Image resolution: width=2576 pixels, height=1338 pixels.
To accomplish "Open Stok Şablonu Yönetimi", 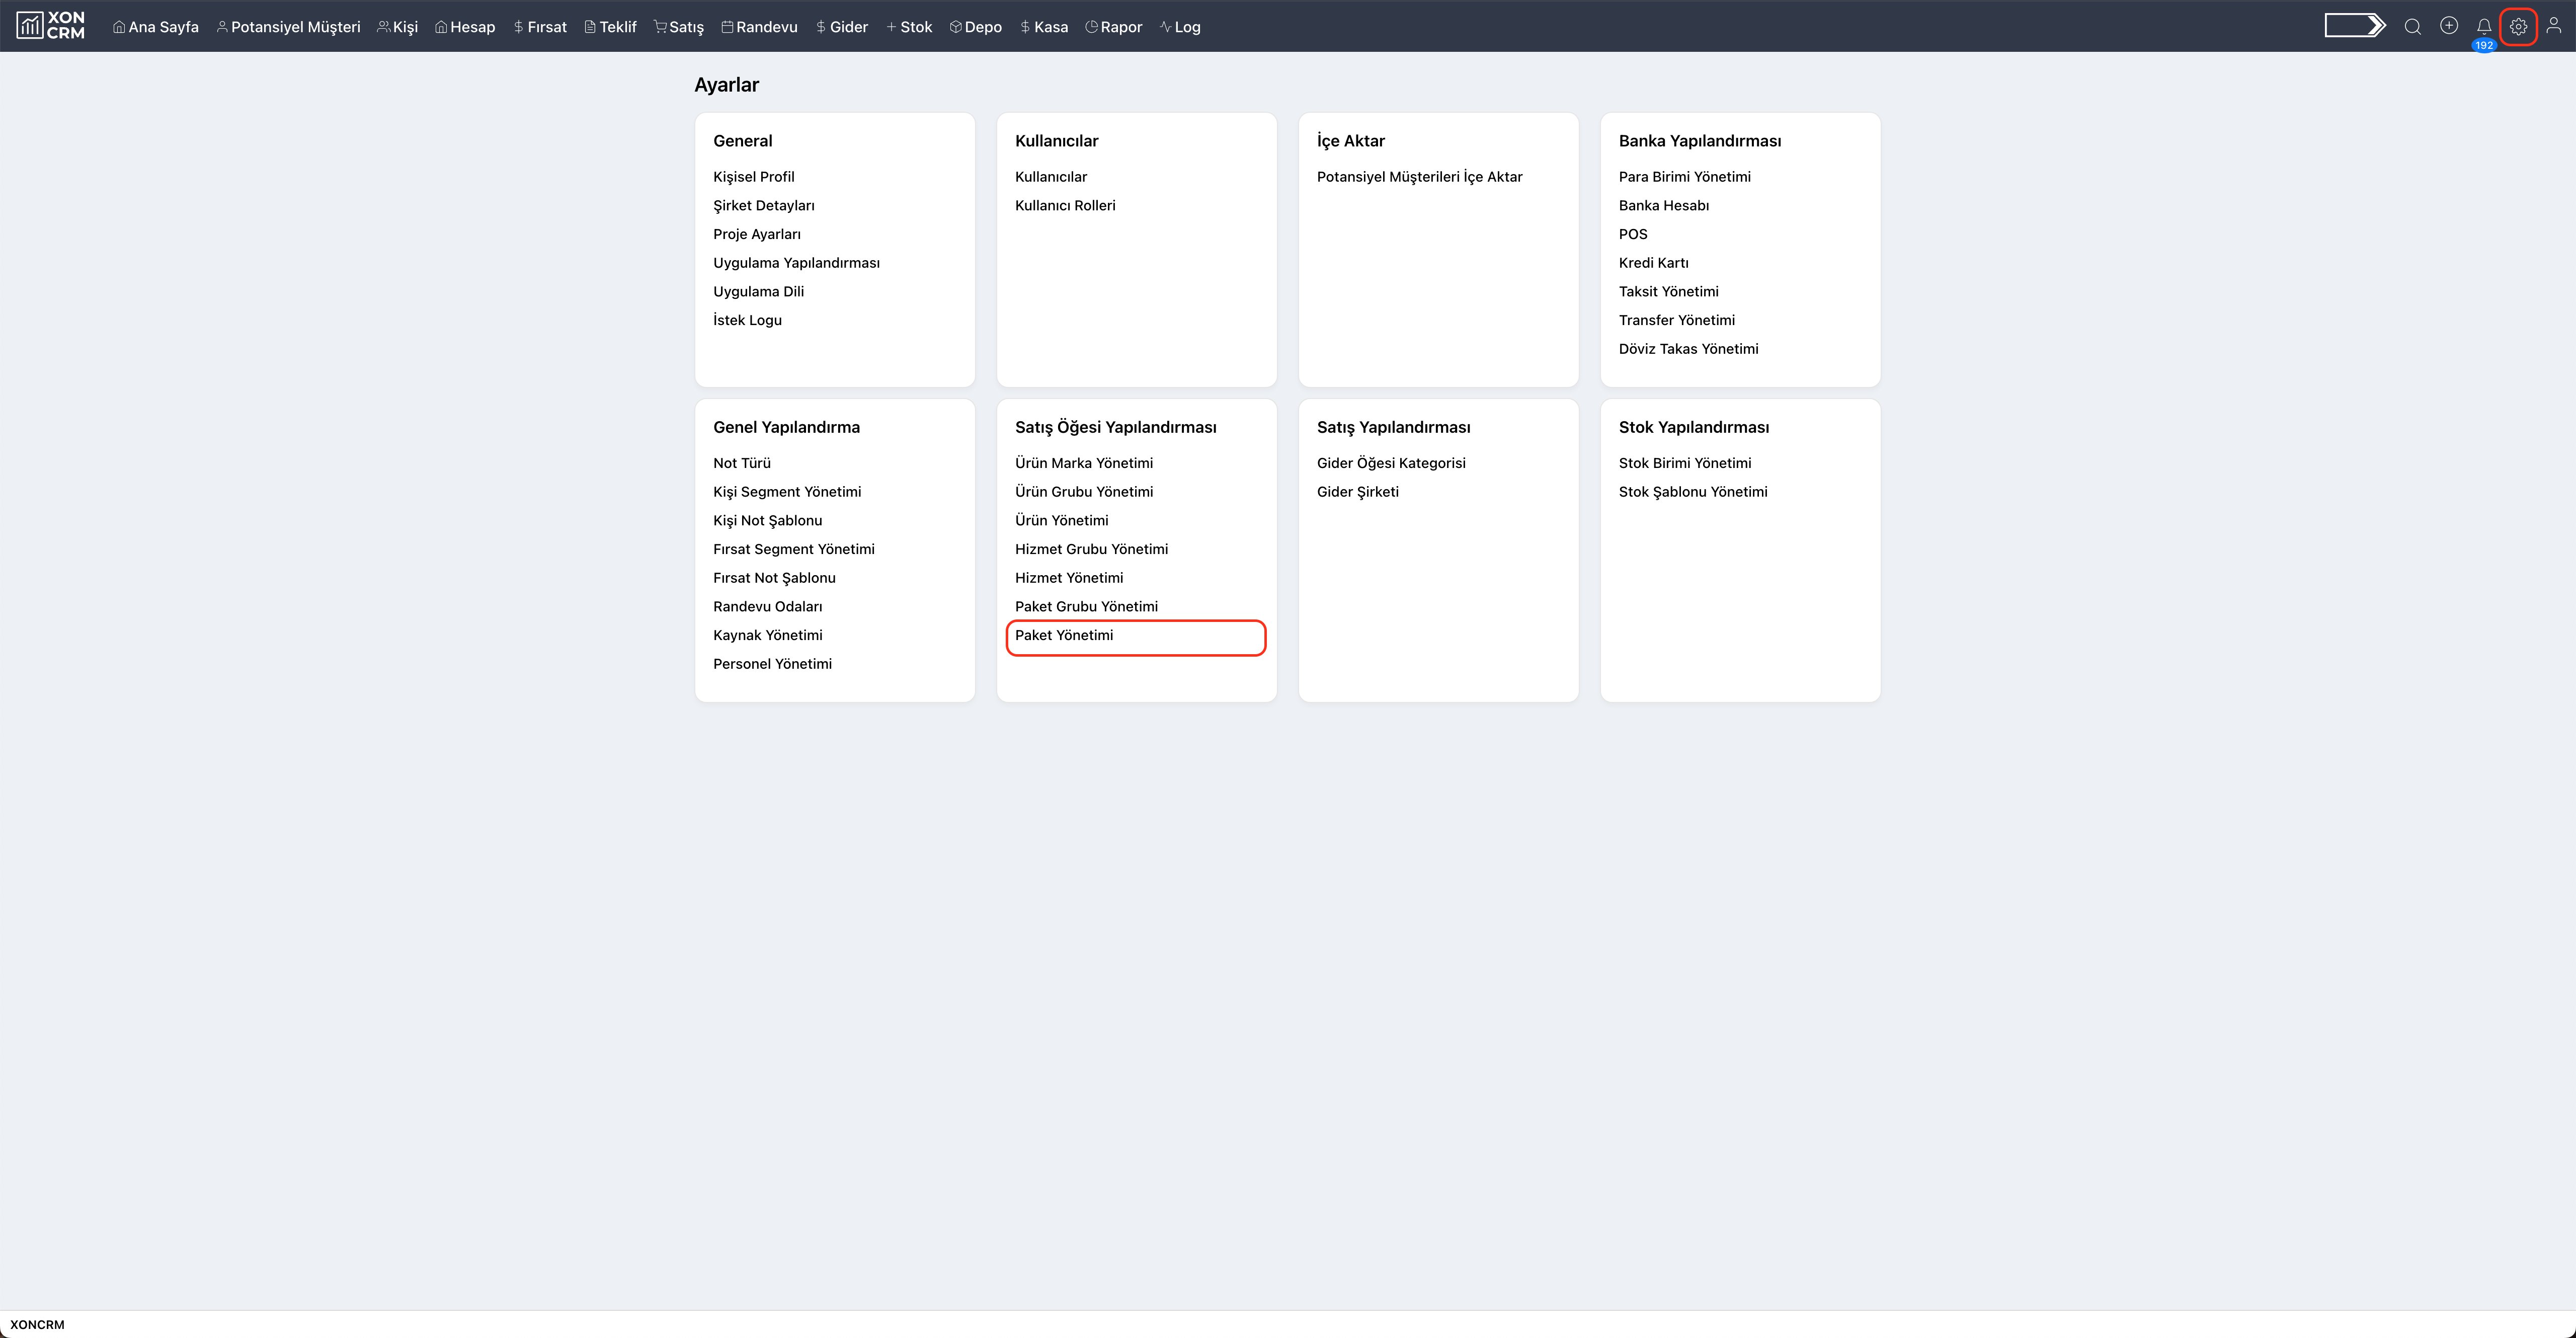I will tap(1693, 492).
